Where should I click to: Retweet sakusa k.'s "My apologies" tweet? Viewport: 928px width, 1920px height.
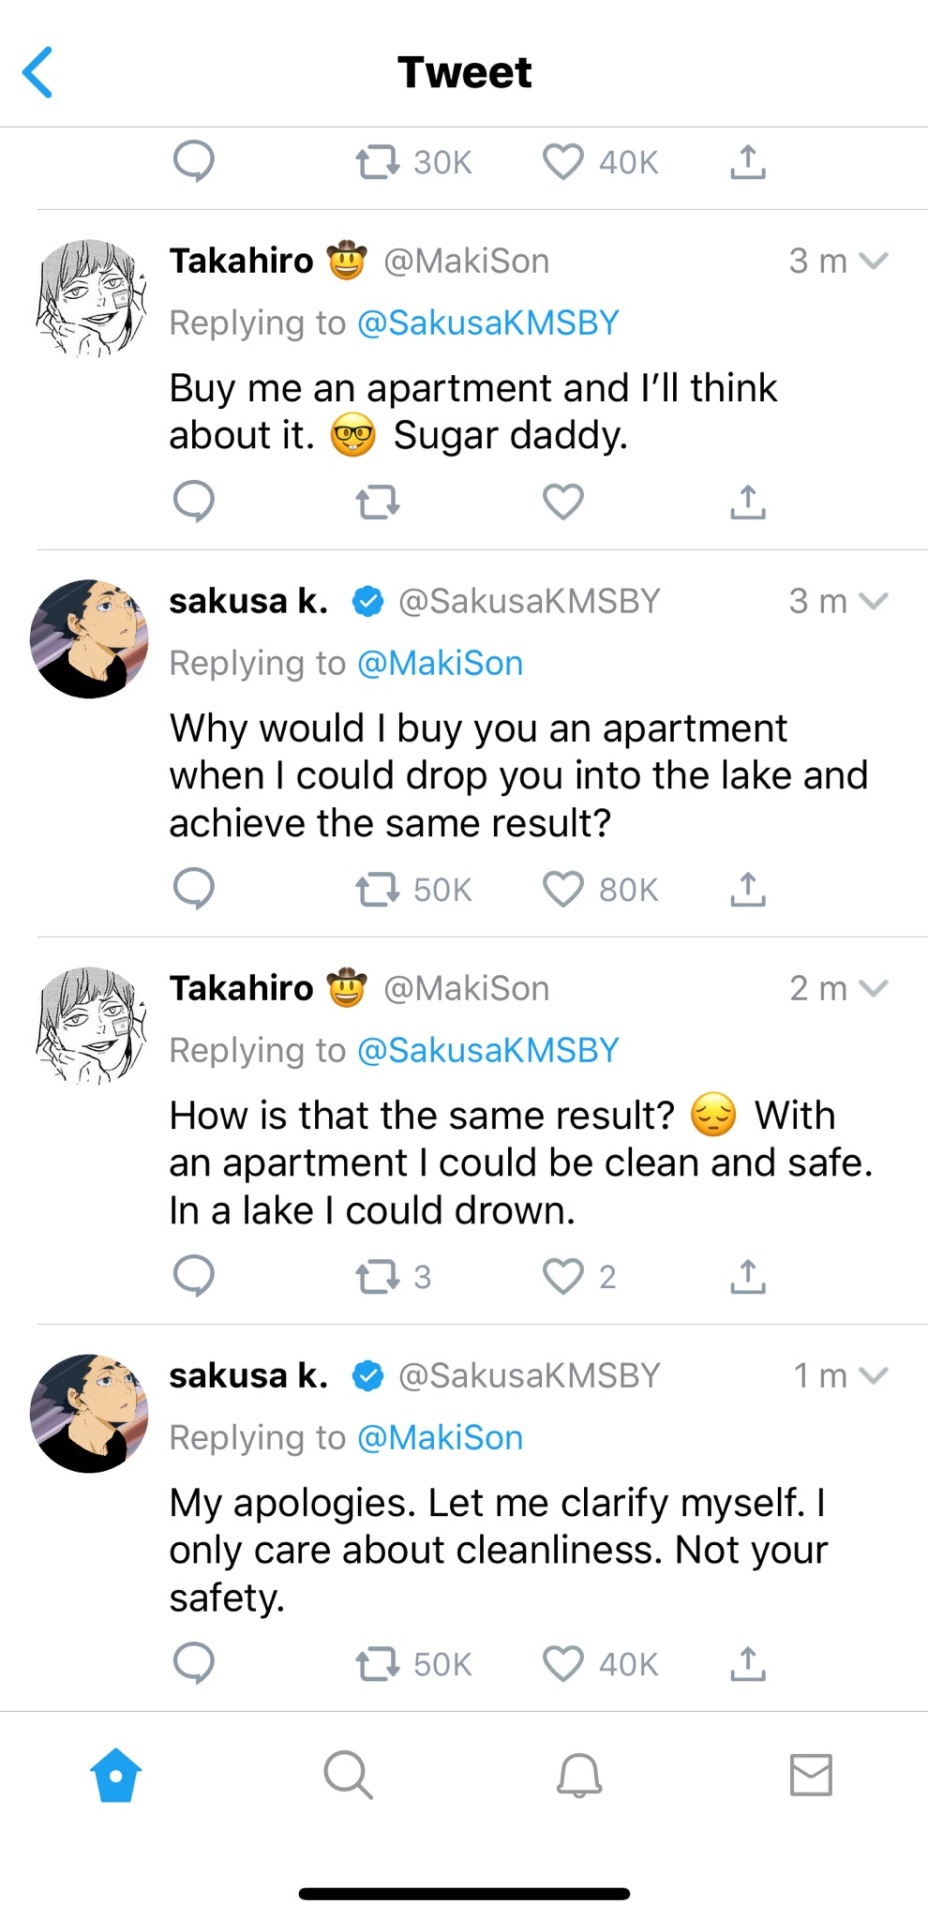[x=378, y=1664]
